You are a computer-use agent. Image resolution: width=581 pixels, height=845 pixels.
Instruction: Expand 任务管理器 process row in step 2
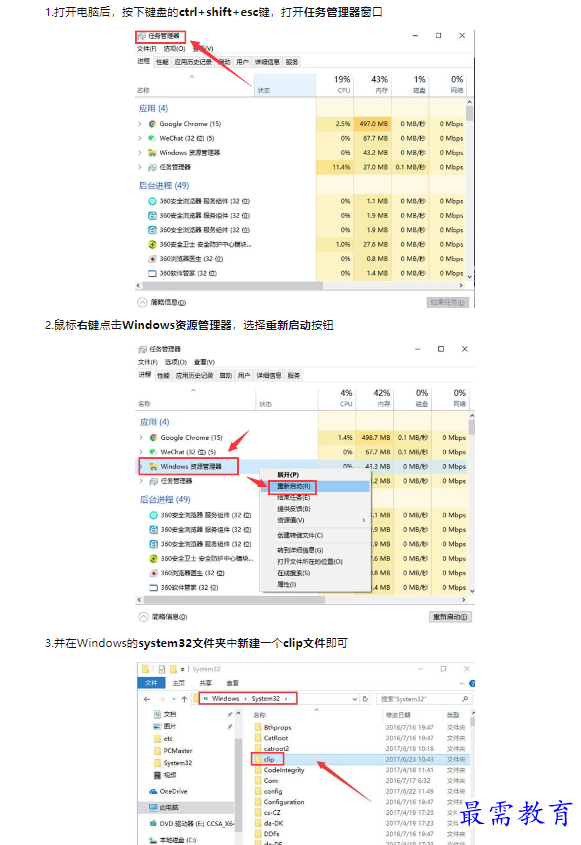tap(141, 481)
